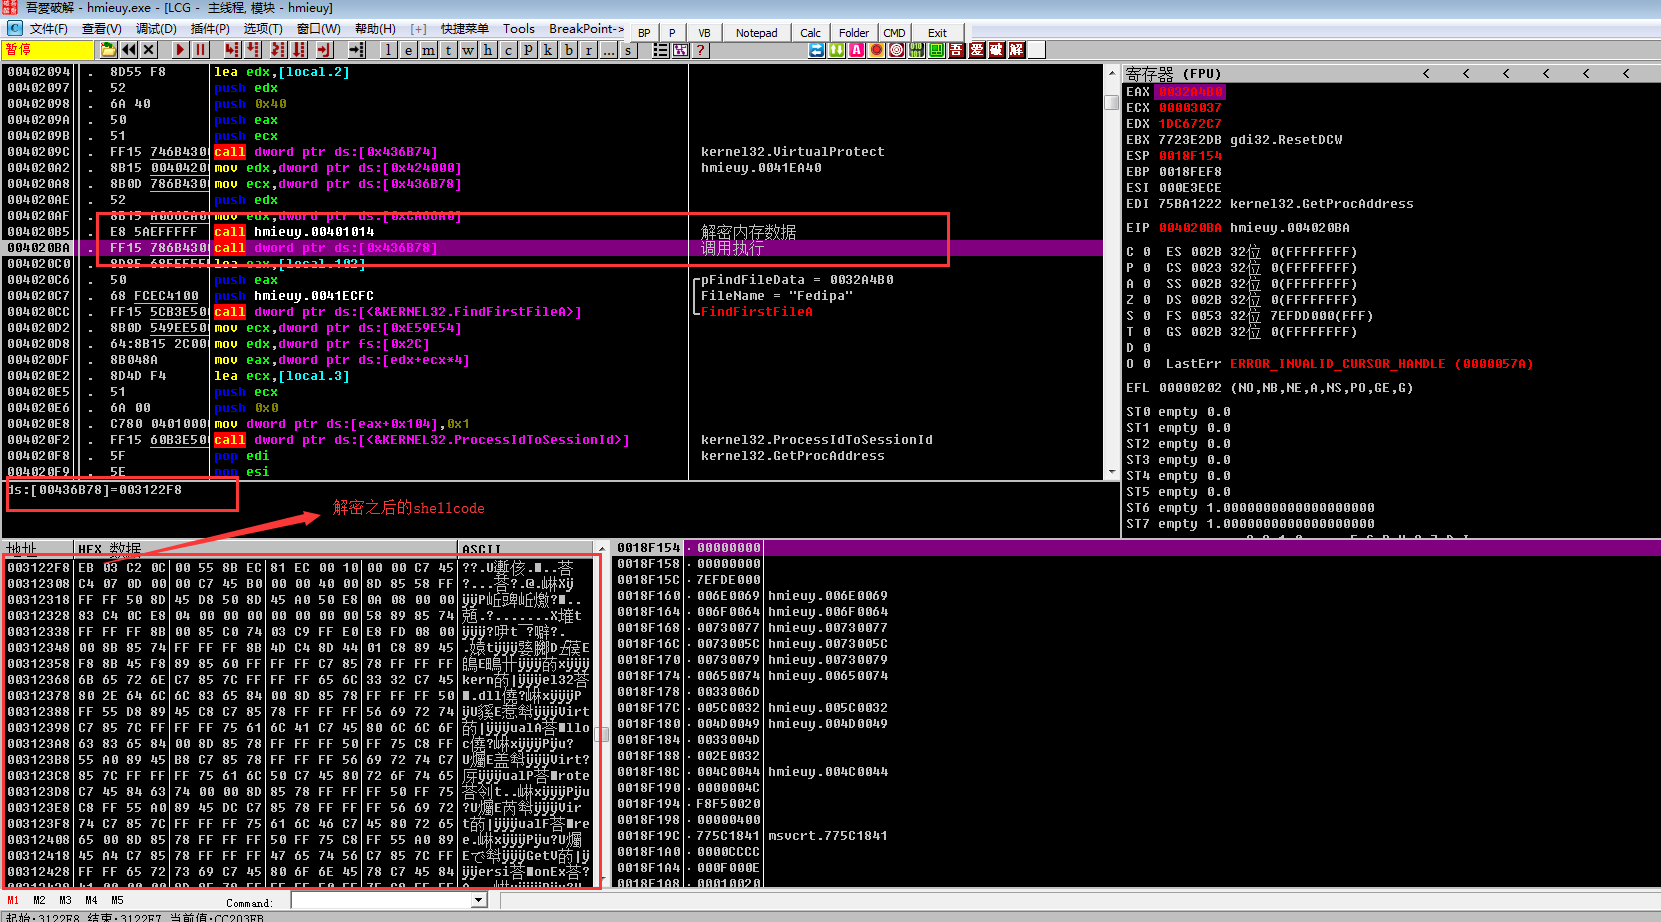The image size is (1661, 922).
Task: Show windows list via the 'w' button
Action: [468, 50]
